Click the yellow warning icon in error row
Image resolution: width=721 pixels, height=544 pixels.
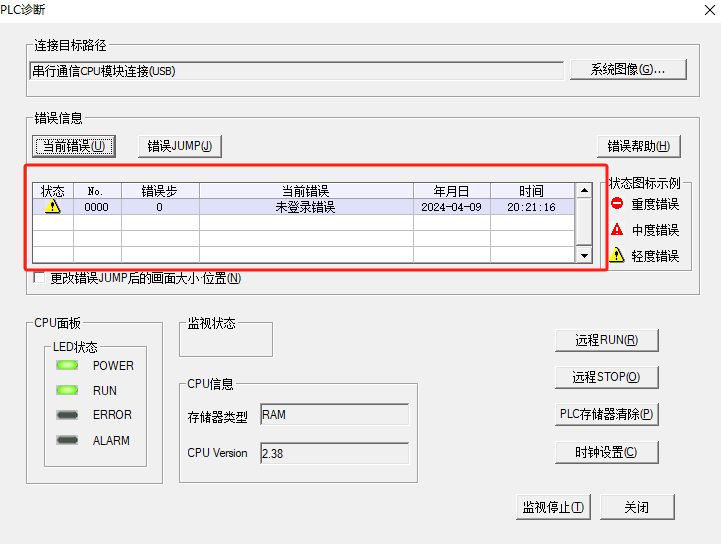pos(52,207)
